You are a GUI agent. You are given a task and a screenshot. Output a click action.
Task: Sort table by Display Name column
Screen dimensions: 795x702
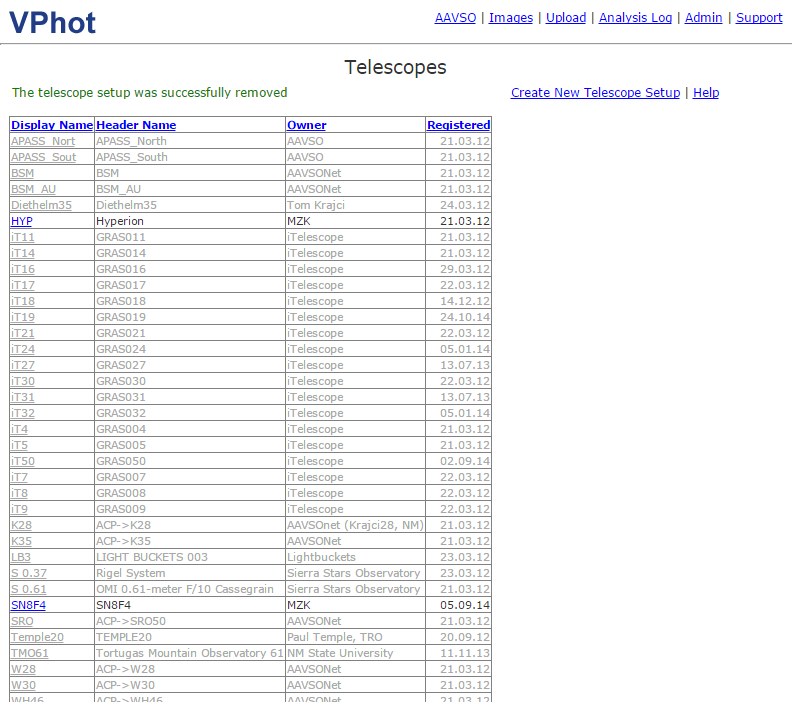pos(52,125)
